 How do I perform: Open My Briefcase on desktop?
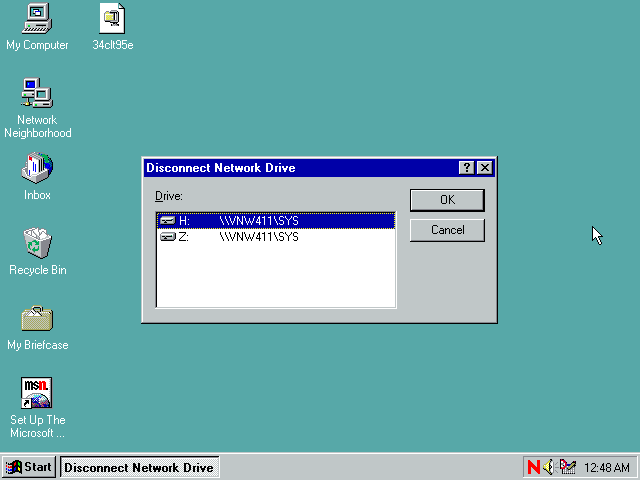coord(37,319)
